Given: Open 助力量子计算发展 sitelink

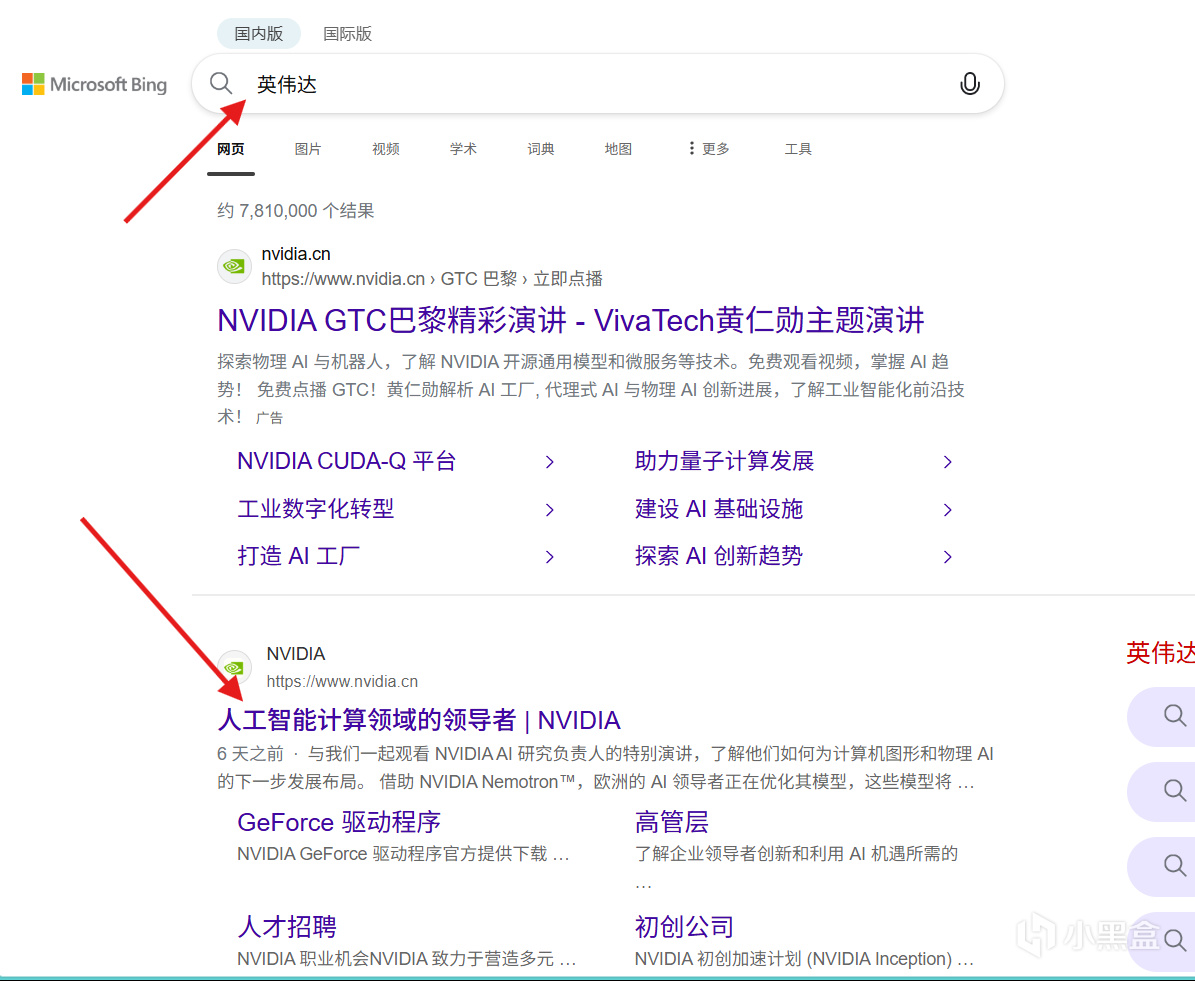Looking at the screenshot, I should pyautogui.click(x=725, y=461).
